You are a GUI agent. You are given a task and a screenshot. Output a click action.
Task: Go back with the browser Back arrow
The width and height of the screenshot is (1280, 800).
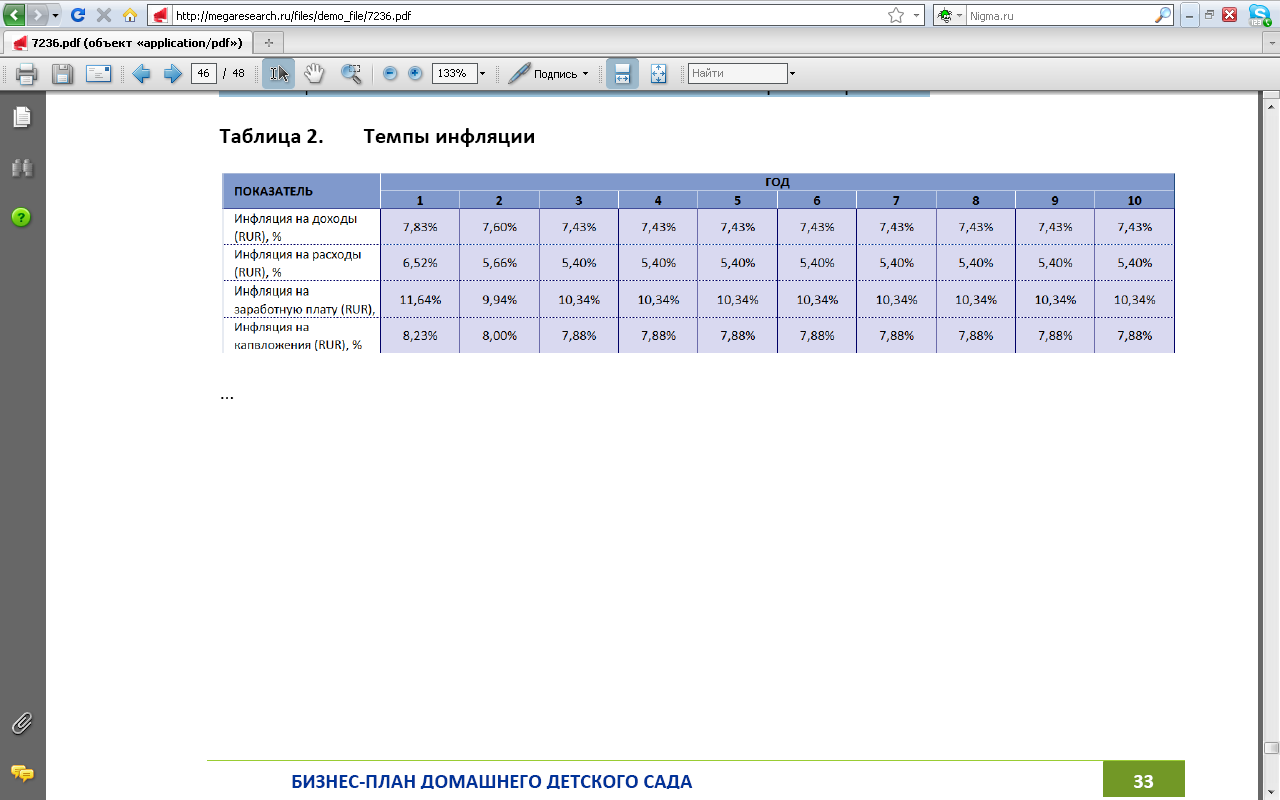(15, 15)
